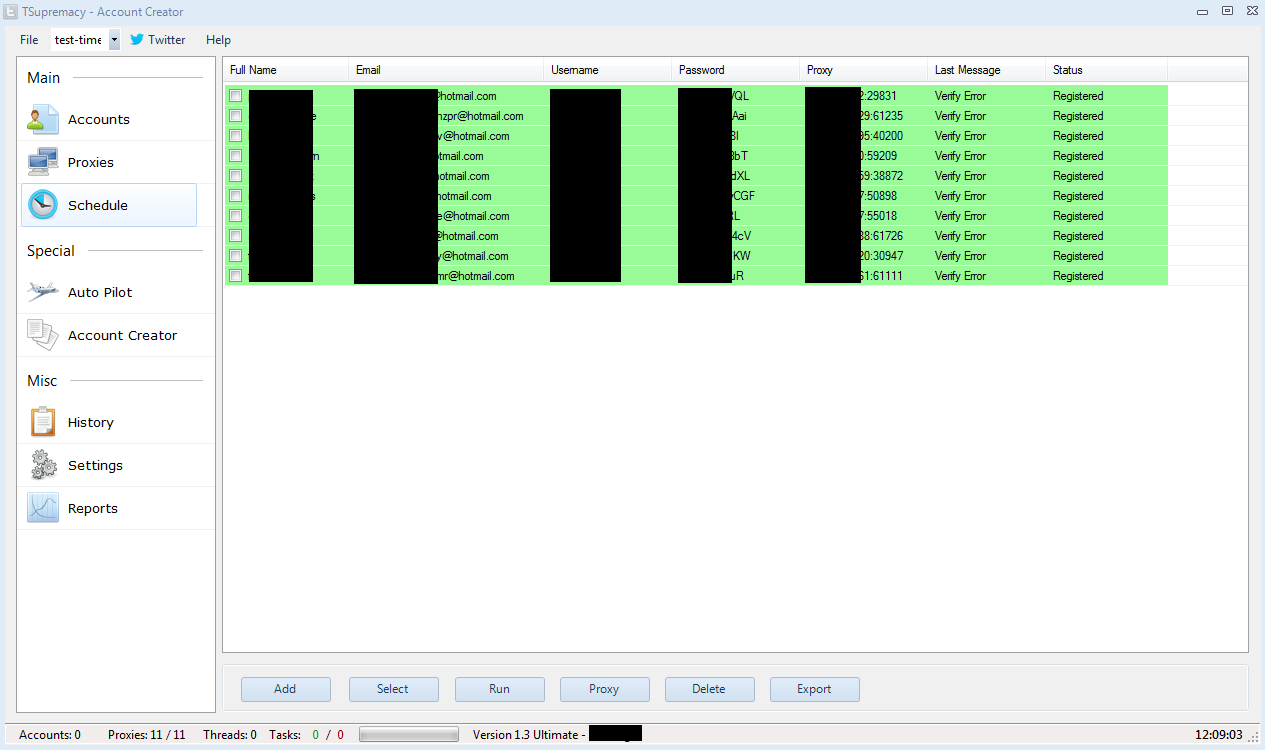This screenshot has width=1265, height=750.
Task: Click the 'Proxies: 11 / 11' status text
Action: pos(147,735)
